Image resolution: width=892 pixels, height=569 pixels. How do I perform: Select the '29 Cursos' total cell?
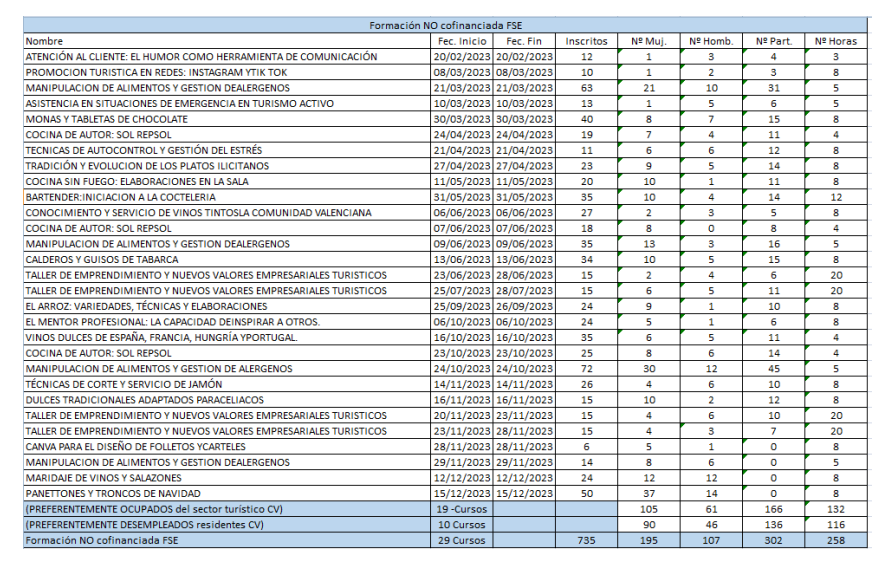[461, 540]
